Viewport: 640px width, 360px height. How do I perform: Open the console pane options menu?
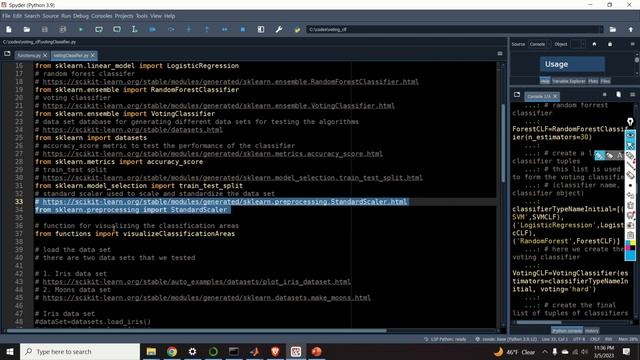(x=632, y=95)
